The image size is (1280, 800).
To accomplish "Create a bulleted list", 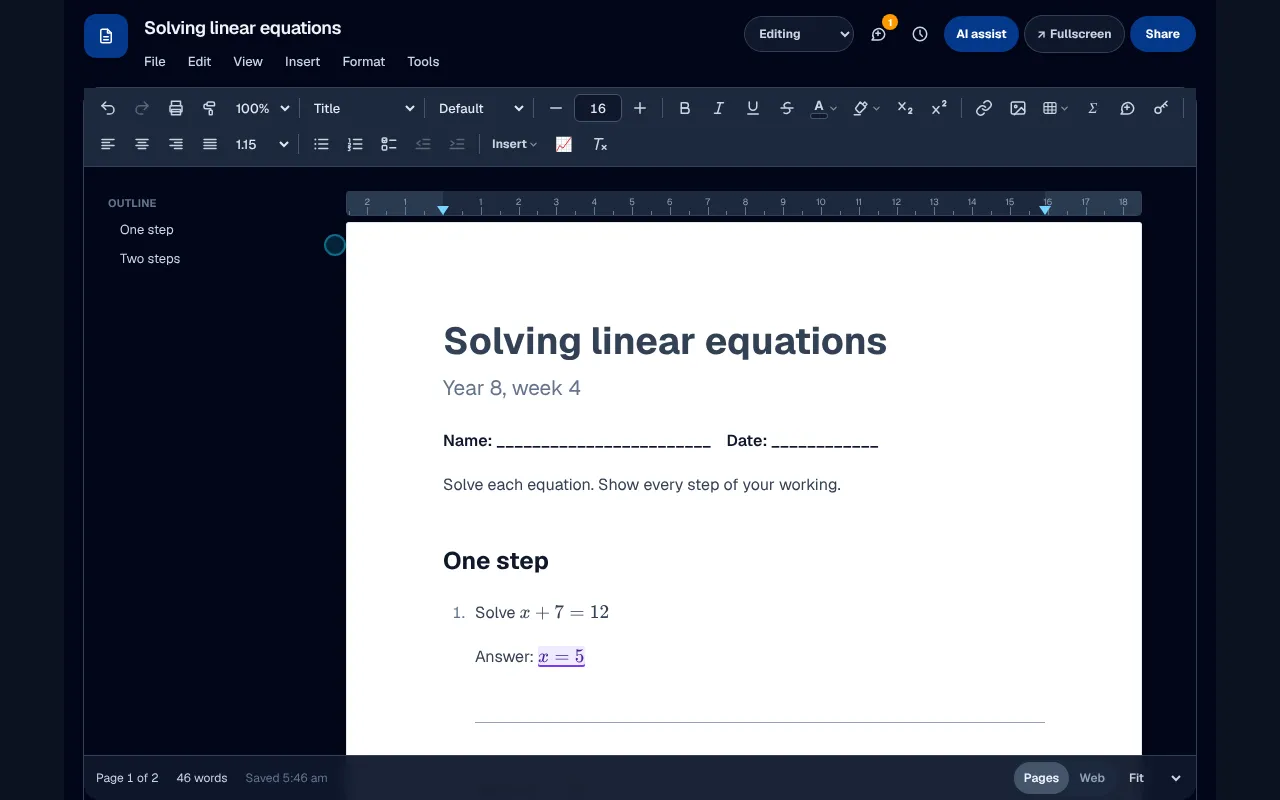I will [321, 144].
